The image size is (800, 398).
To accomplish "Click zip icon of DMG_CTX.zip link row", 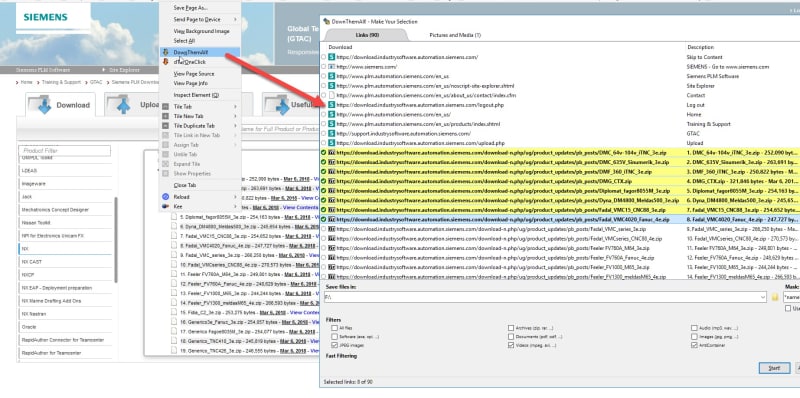I will point(331,181).
